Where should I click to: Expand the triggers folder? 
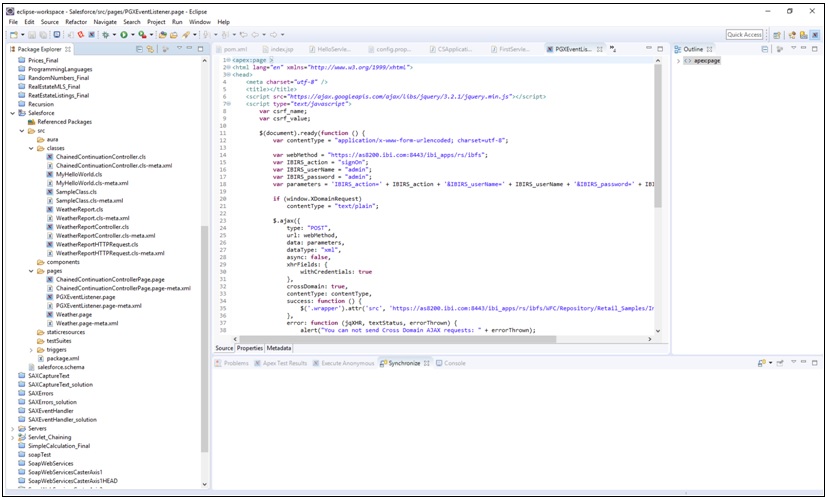[31, 350]
